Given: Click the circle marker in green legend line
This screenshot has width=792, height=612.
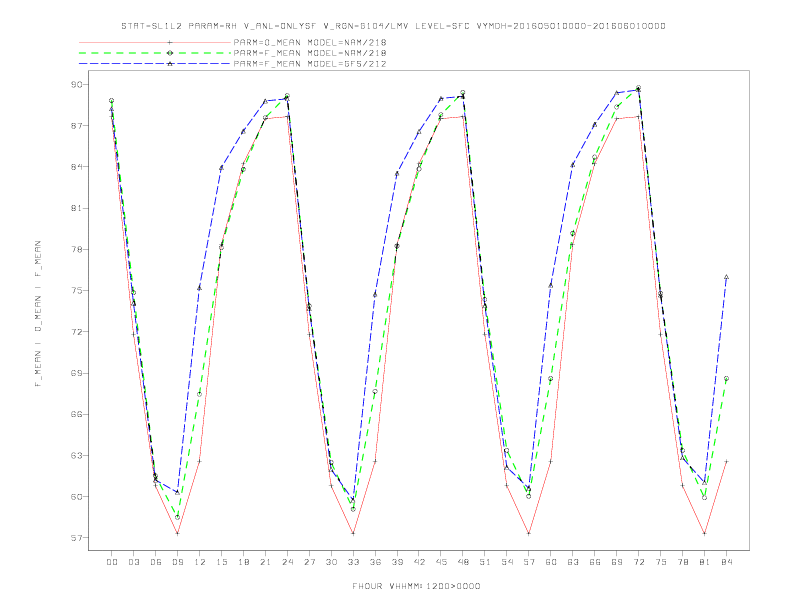Looking at the screenshot, I should point(170,53).
